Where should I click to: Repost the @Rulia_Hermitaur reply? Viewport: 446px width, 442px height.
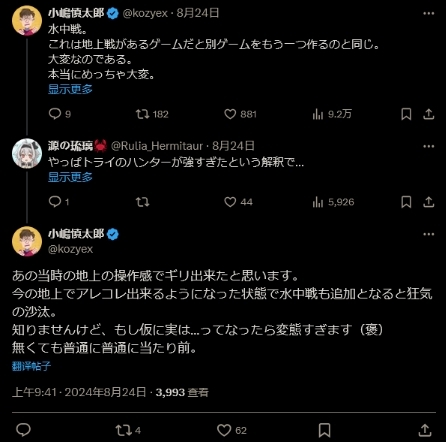(143, 202)
